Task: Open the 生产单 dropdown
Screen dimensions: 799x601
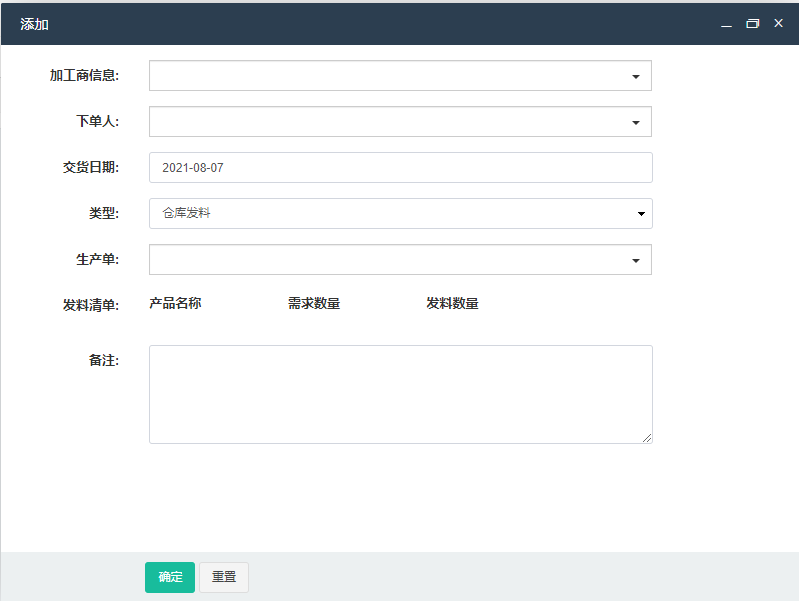Action: click(400, 259)
